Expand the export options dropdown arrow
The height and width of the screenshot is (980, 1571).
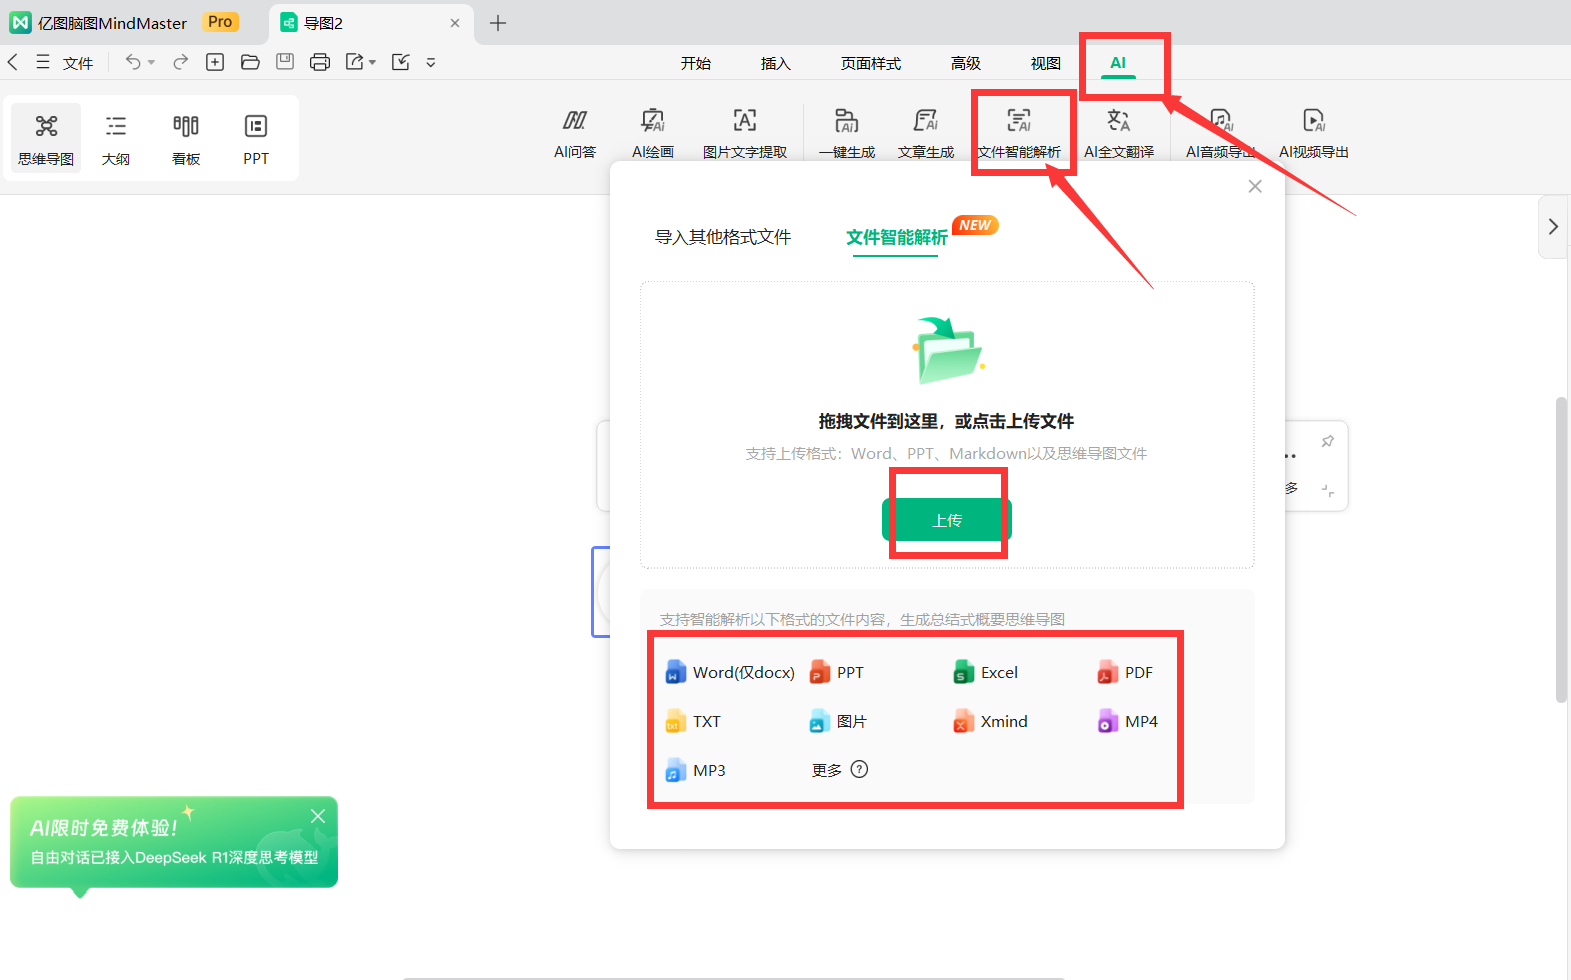(x=372, y=62)
